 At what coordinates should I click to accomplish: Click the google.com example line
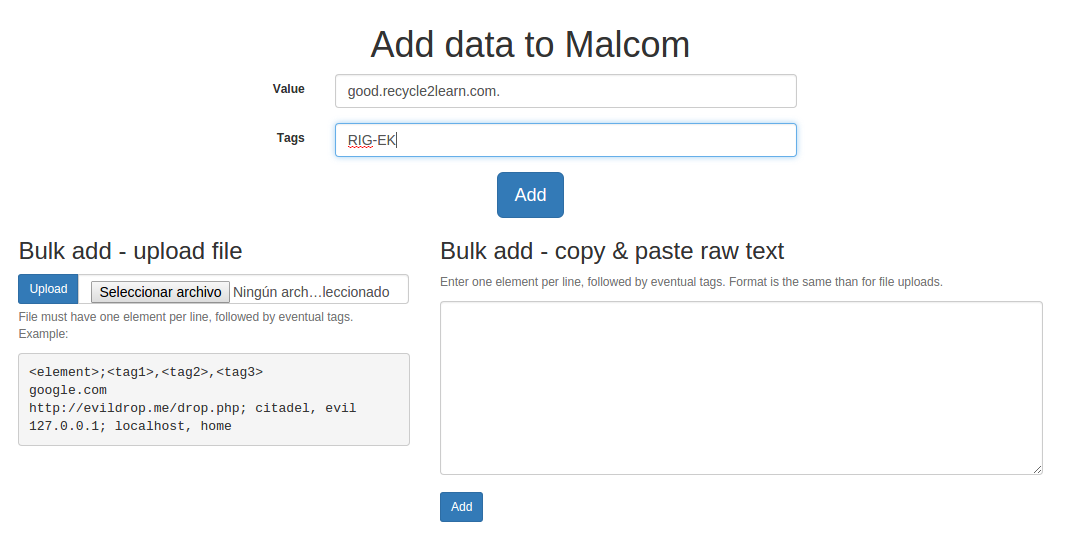point(68,390)
